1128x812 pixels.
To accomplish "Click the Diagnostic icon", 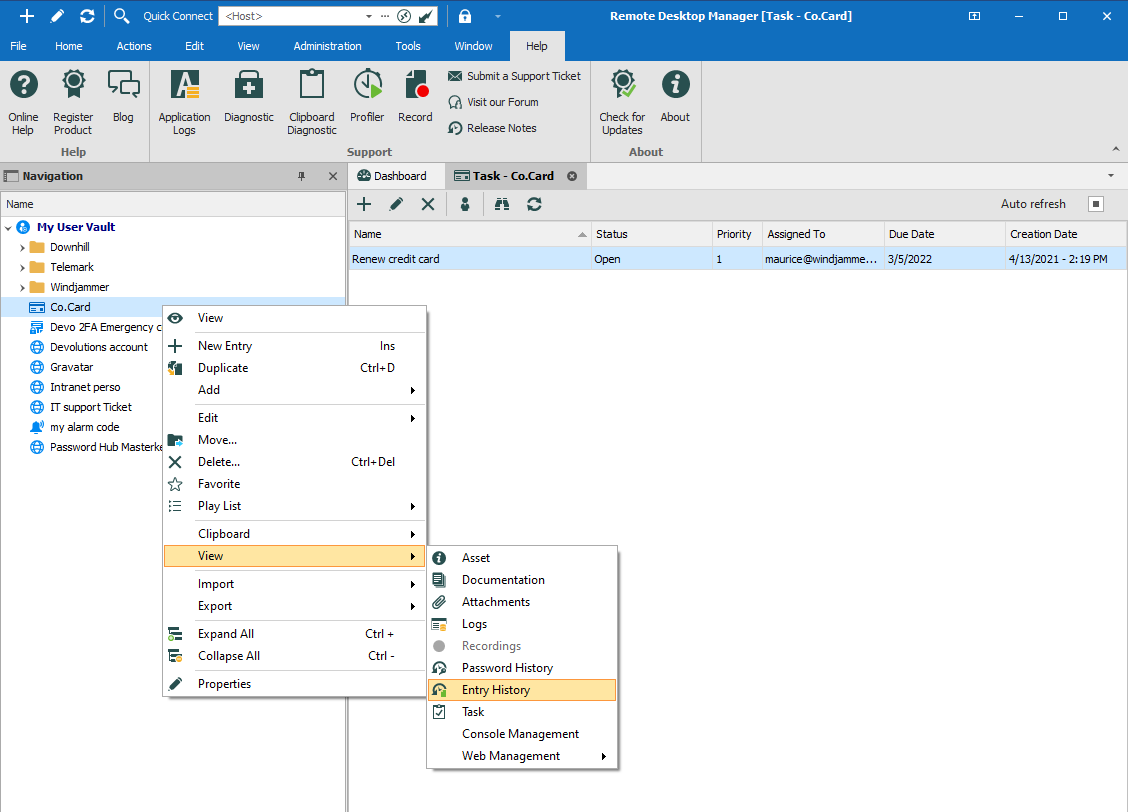I will point(248,101).
